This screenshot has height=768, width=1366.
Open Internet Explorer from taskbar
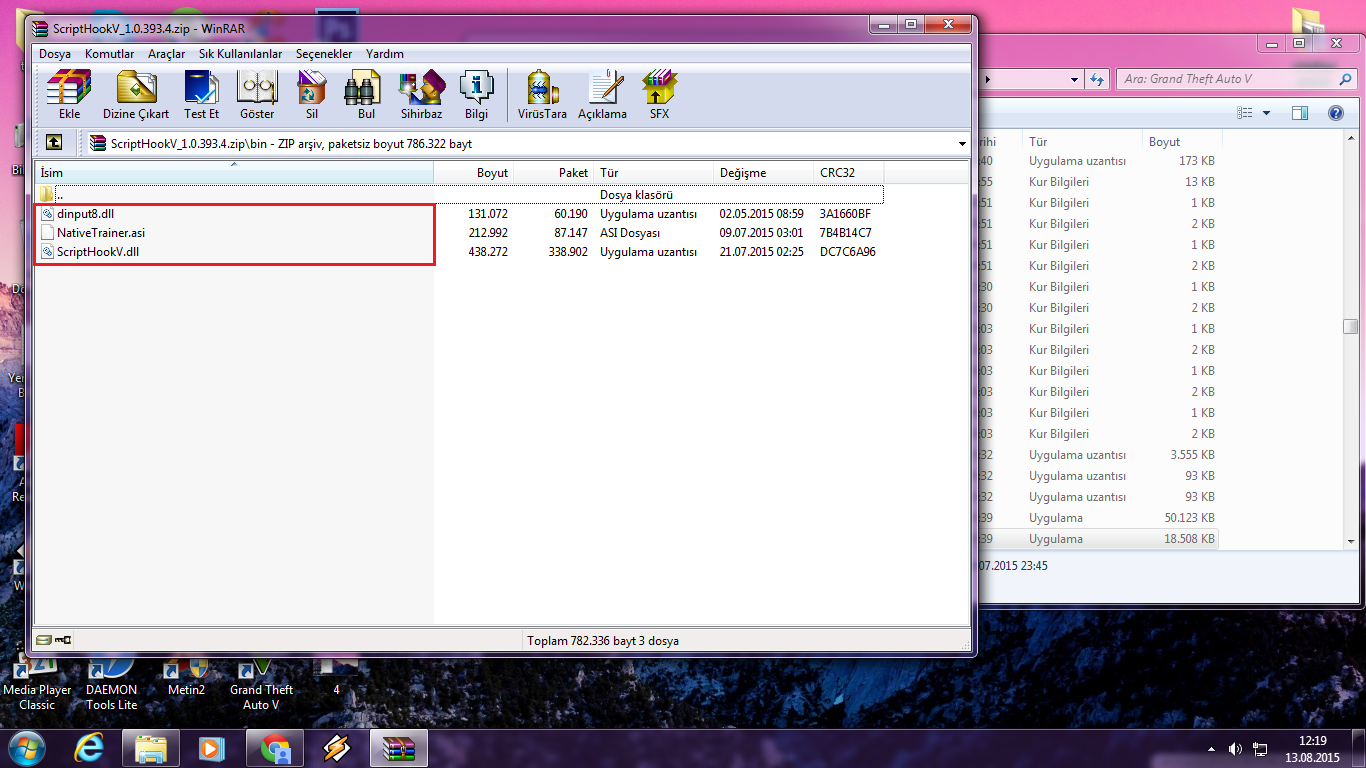(x=89, y=748)
